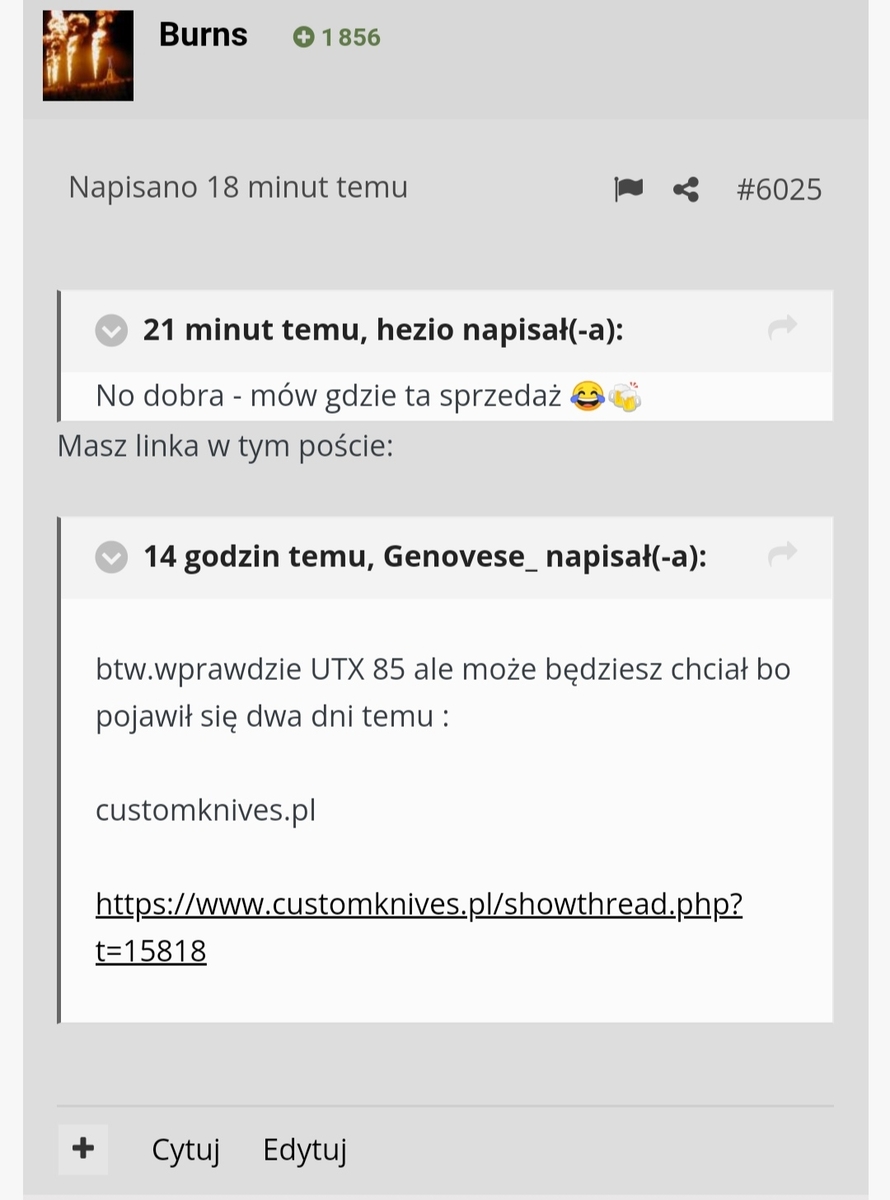Click the "Napisano 18 minut temu" timestamp
The image size is (890, 1200).
click(x=238, y=187)
